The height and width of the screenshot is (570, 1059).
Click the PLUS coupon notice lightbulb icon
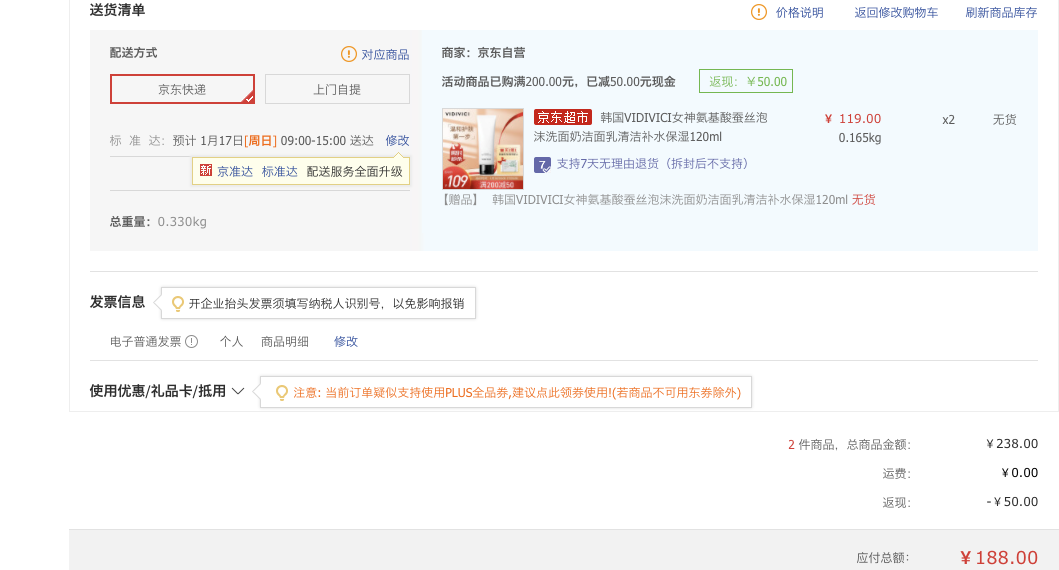pyautogui.click(x=282, y=392)
